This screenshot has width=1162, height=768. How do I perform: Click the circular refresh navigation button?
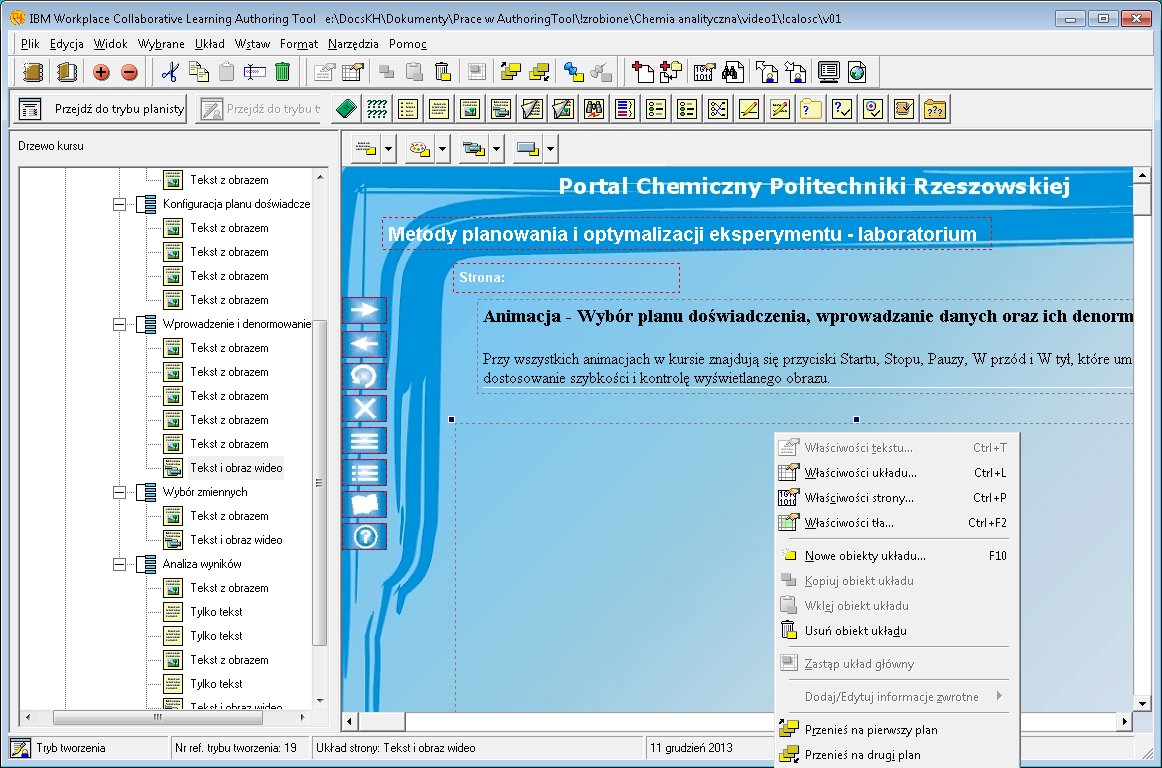pyautogui.click(x=365, y=376)
